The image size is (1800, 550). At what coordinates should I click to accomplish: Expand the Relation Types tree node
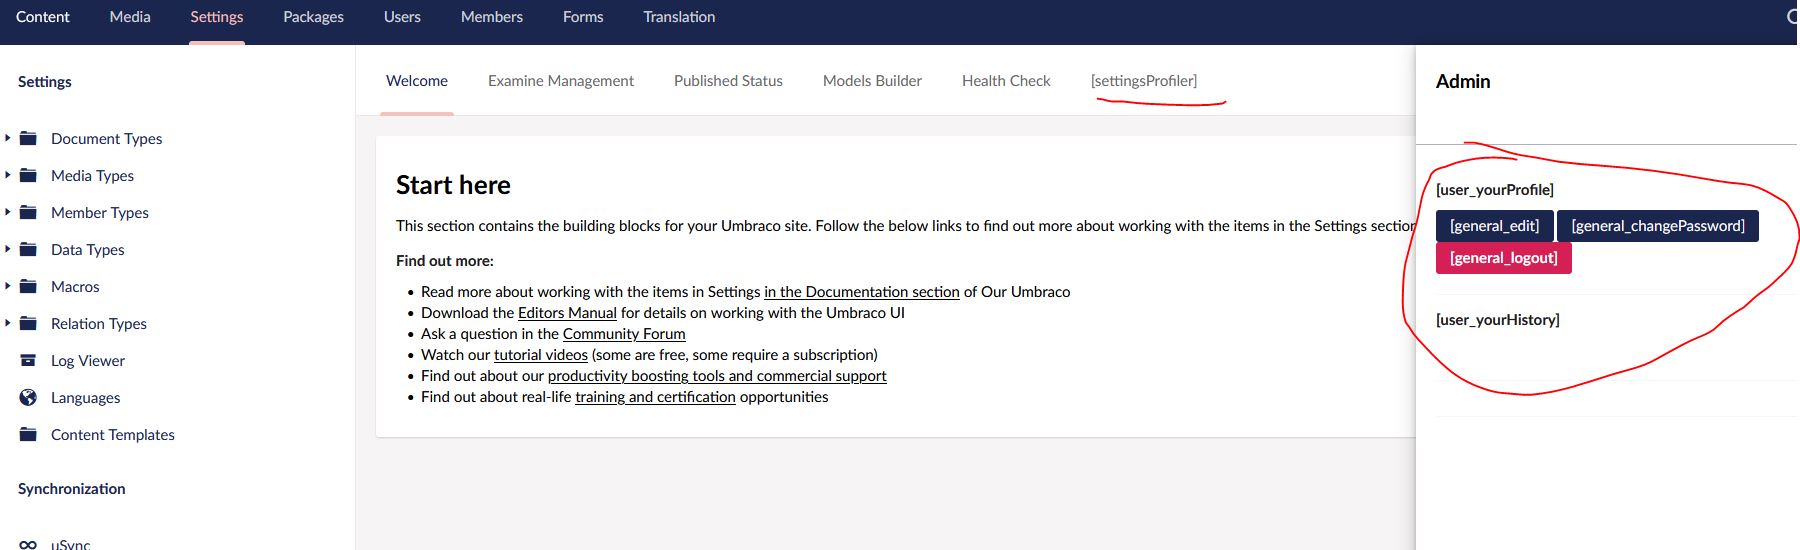pos(7,323)
